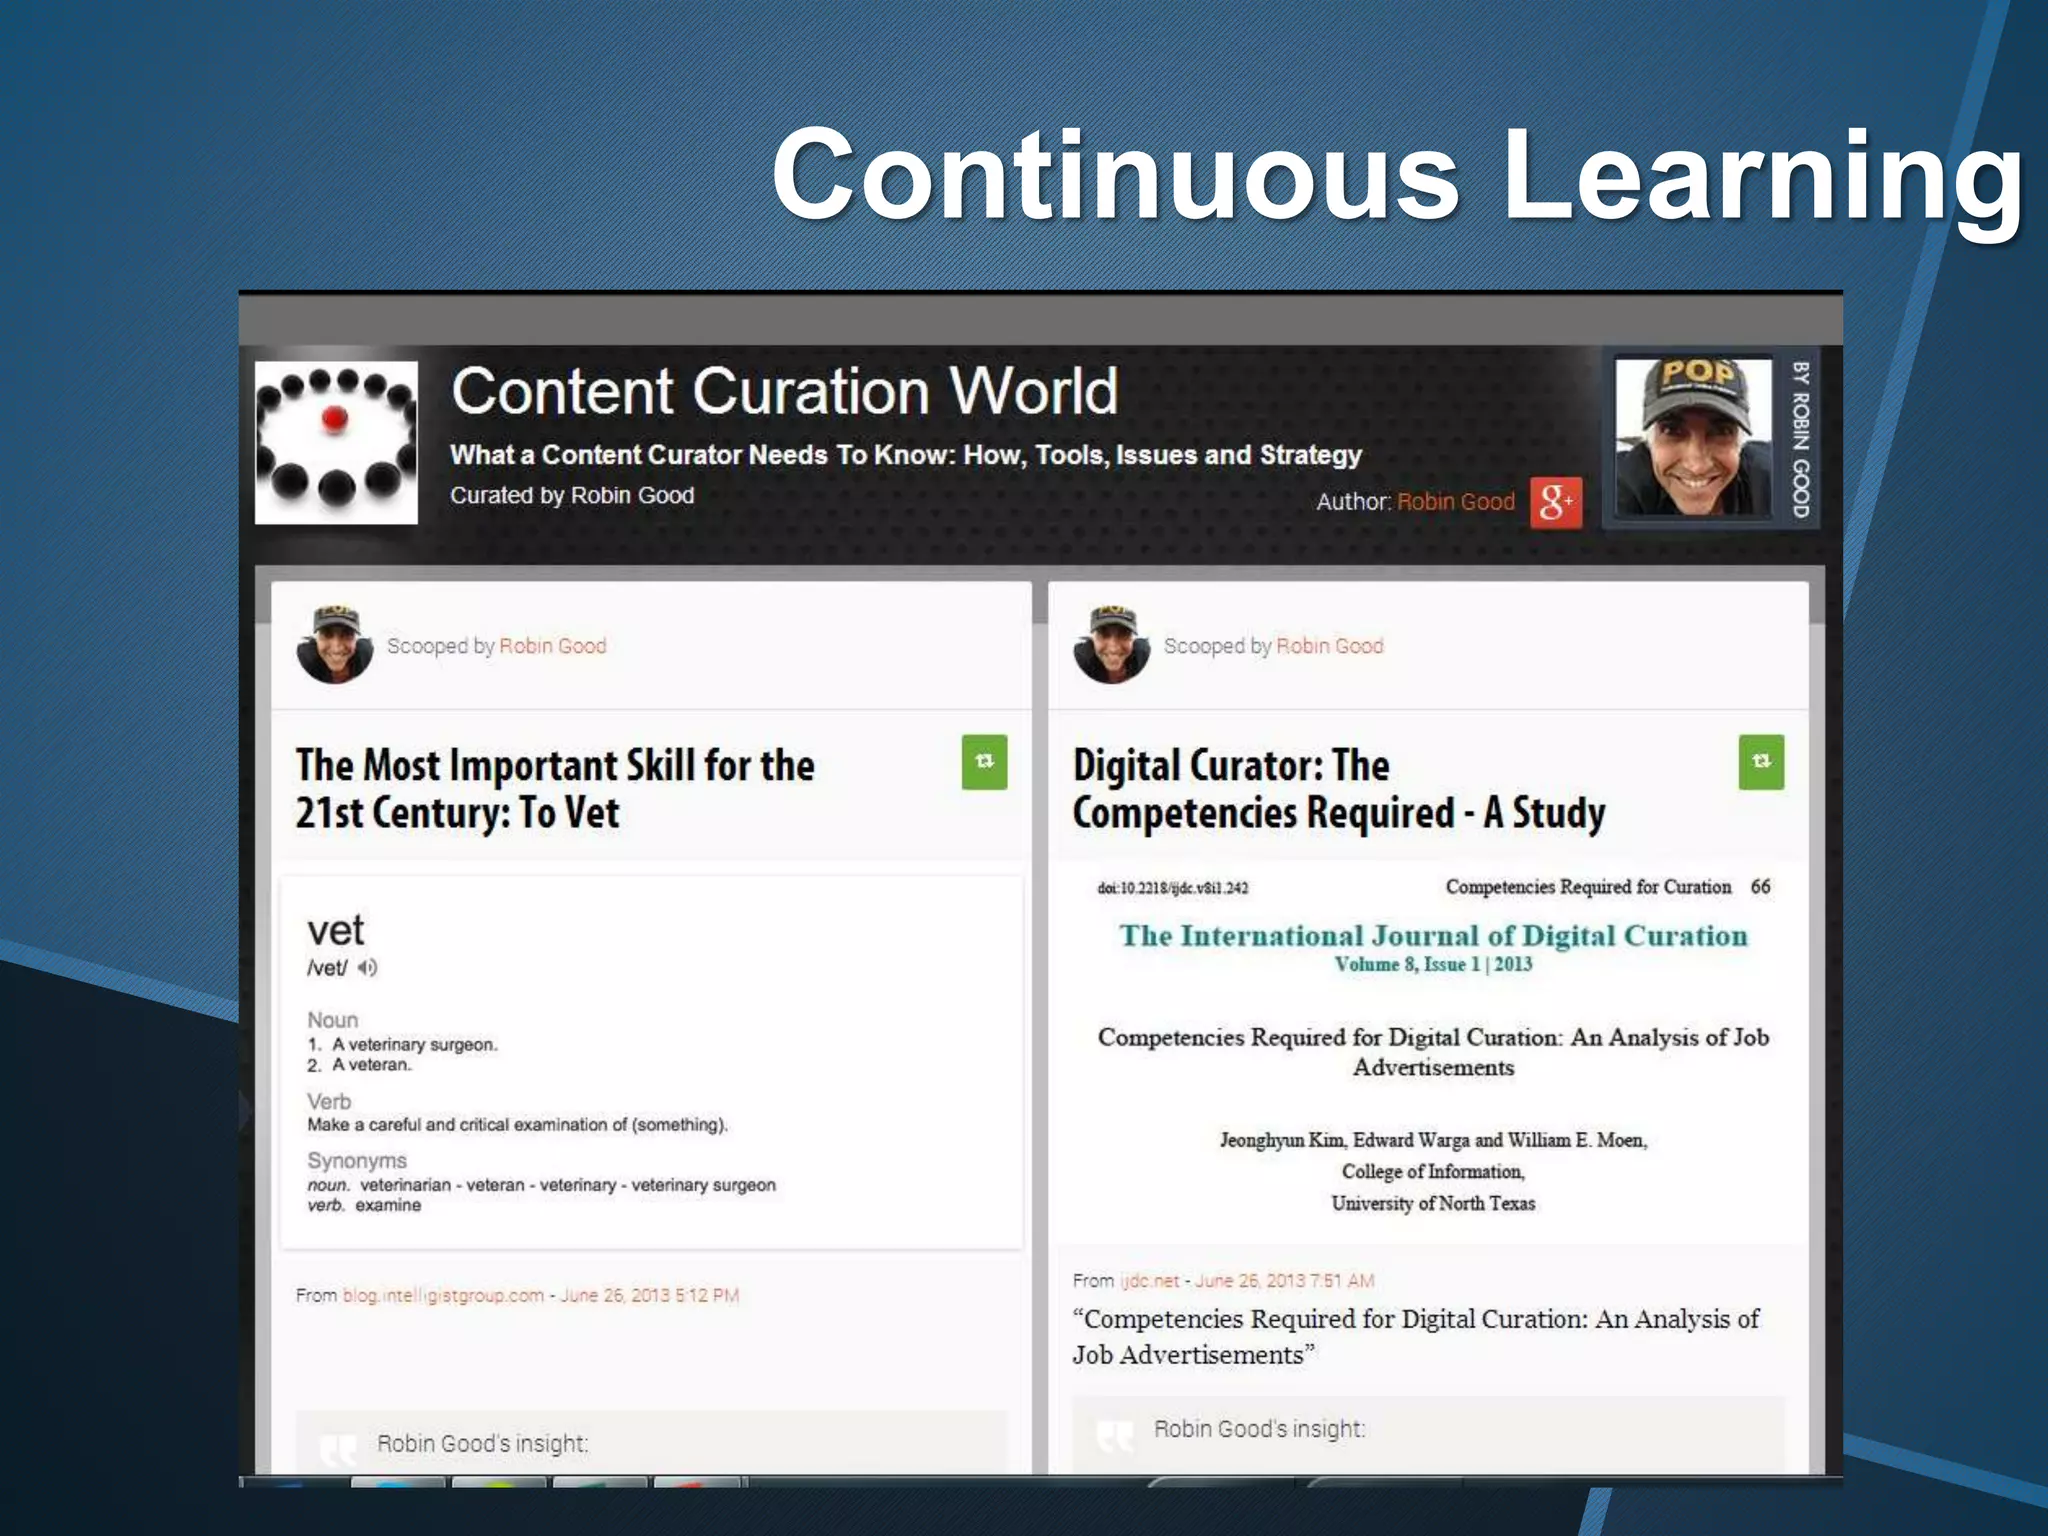Click the quote icon by the insight on the Digital Curator post

coord(1114,1436)
